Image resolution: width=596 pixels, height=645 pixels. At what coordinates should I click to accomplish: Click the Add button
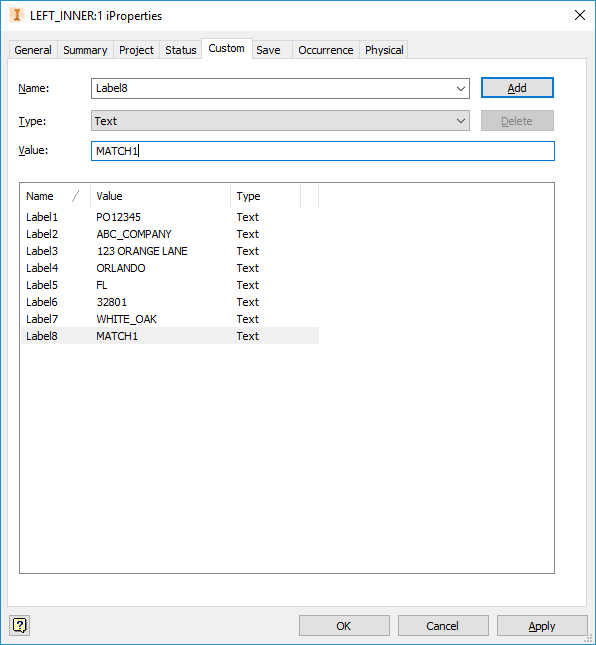pos(517,88)
